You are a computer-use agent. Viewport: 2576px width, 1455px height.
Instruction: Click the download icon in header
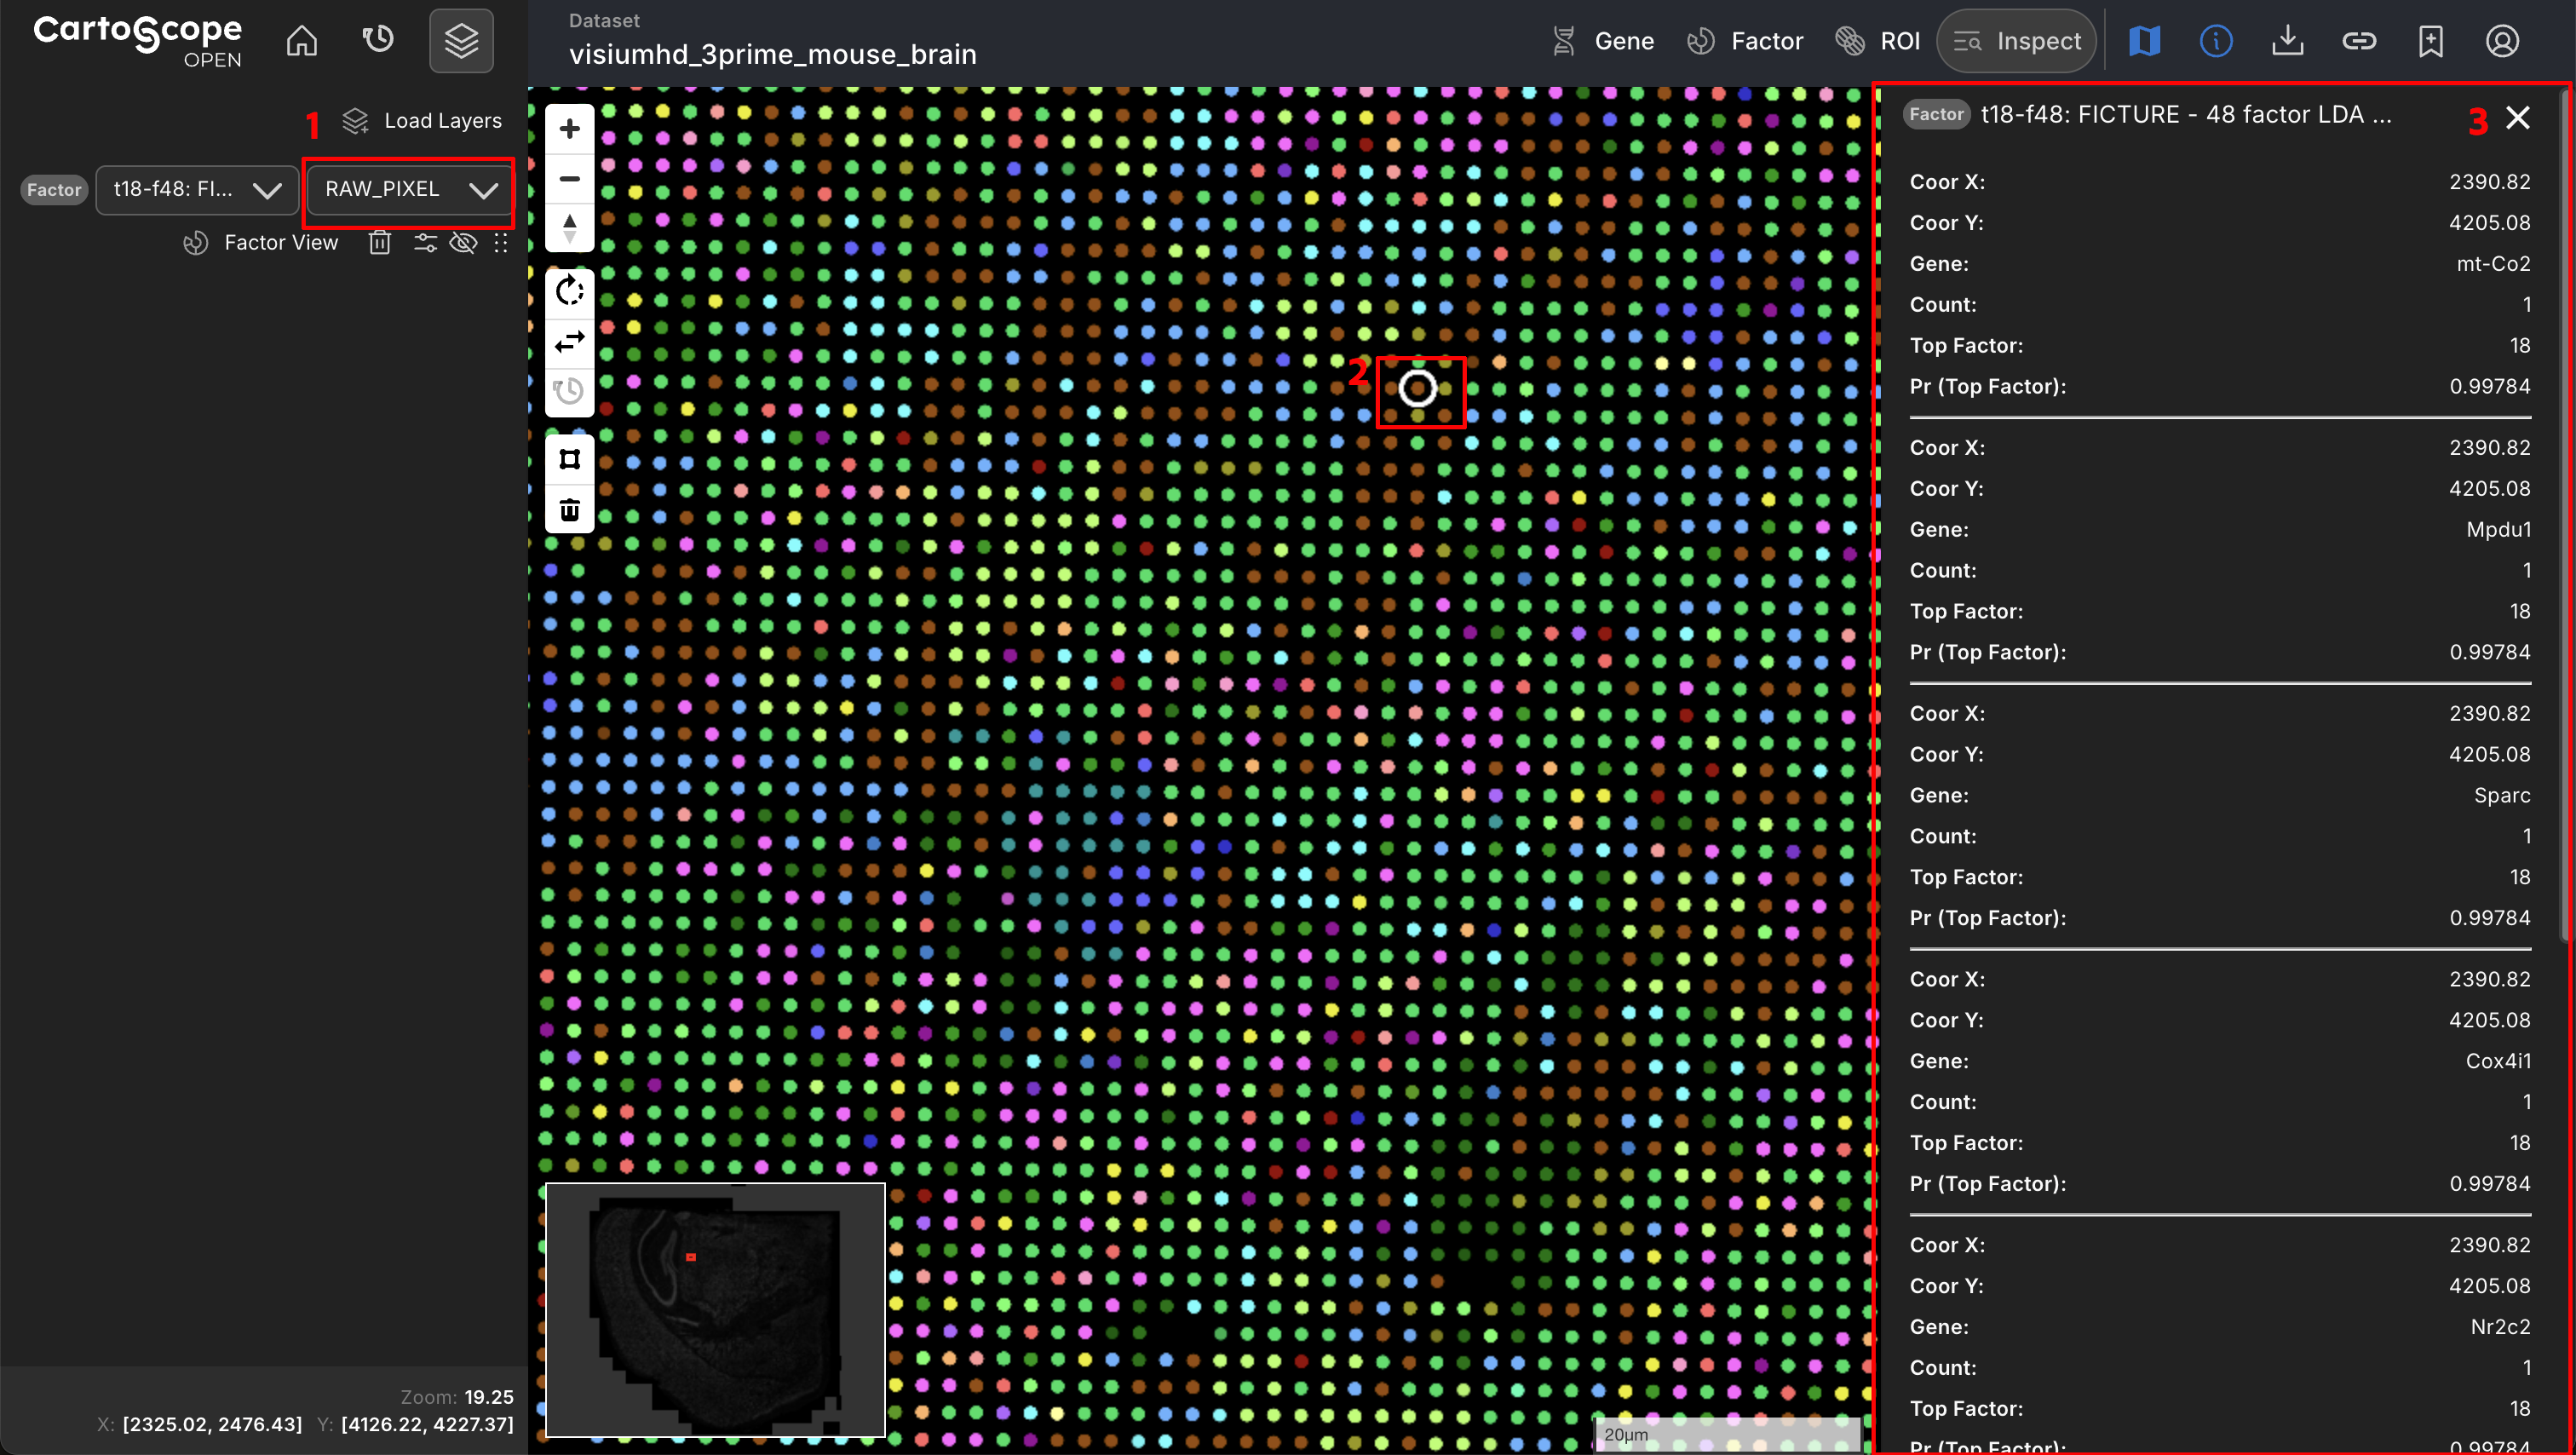coord(2287,41)
